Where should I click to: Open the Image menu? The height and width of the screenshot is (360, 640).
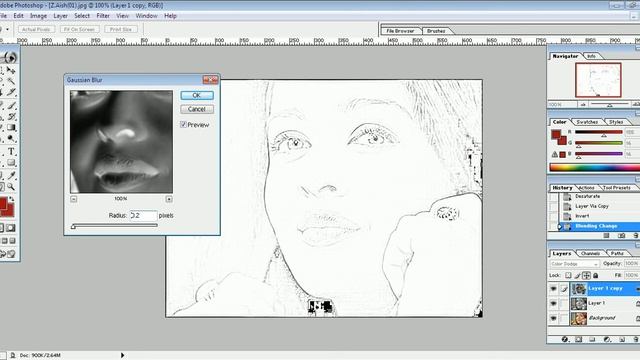38,16
